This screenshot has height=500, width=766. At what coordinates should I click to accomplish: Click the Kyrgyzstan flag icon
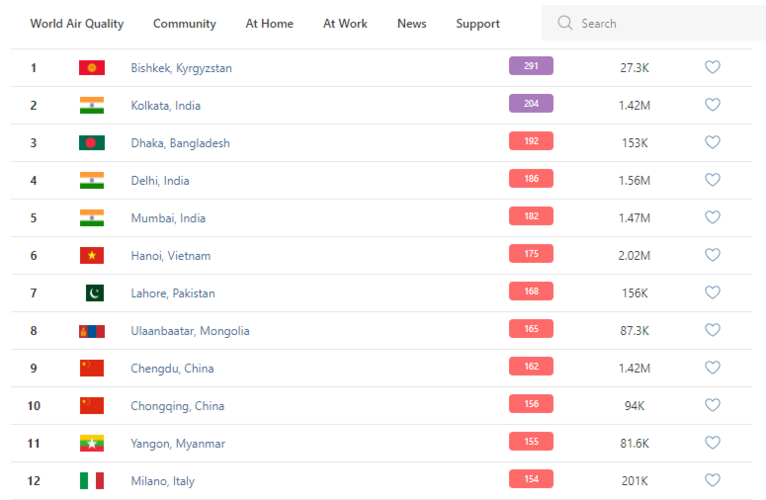point(92,68)
